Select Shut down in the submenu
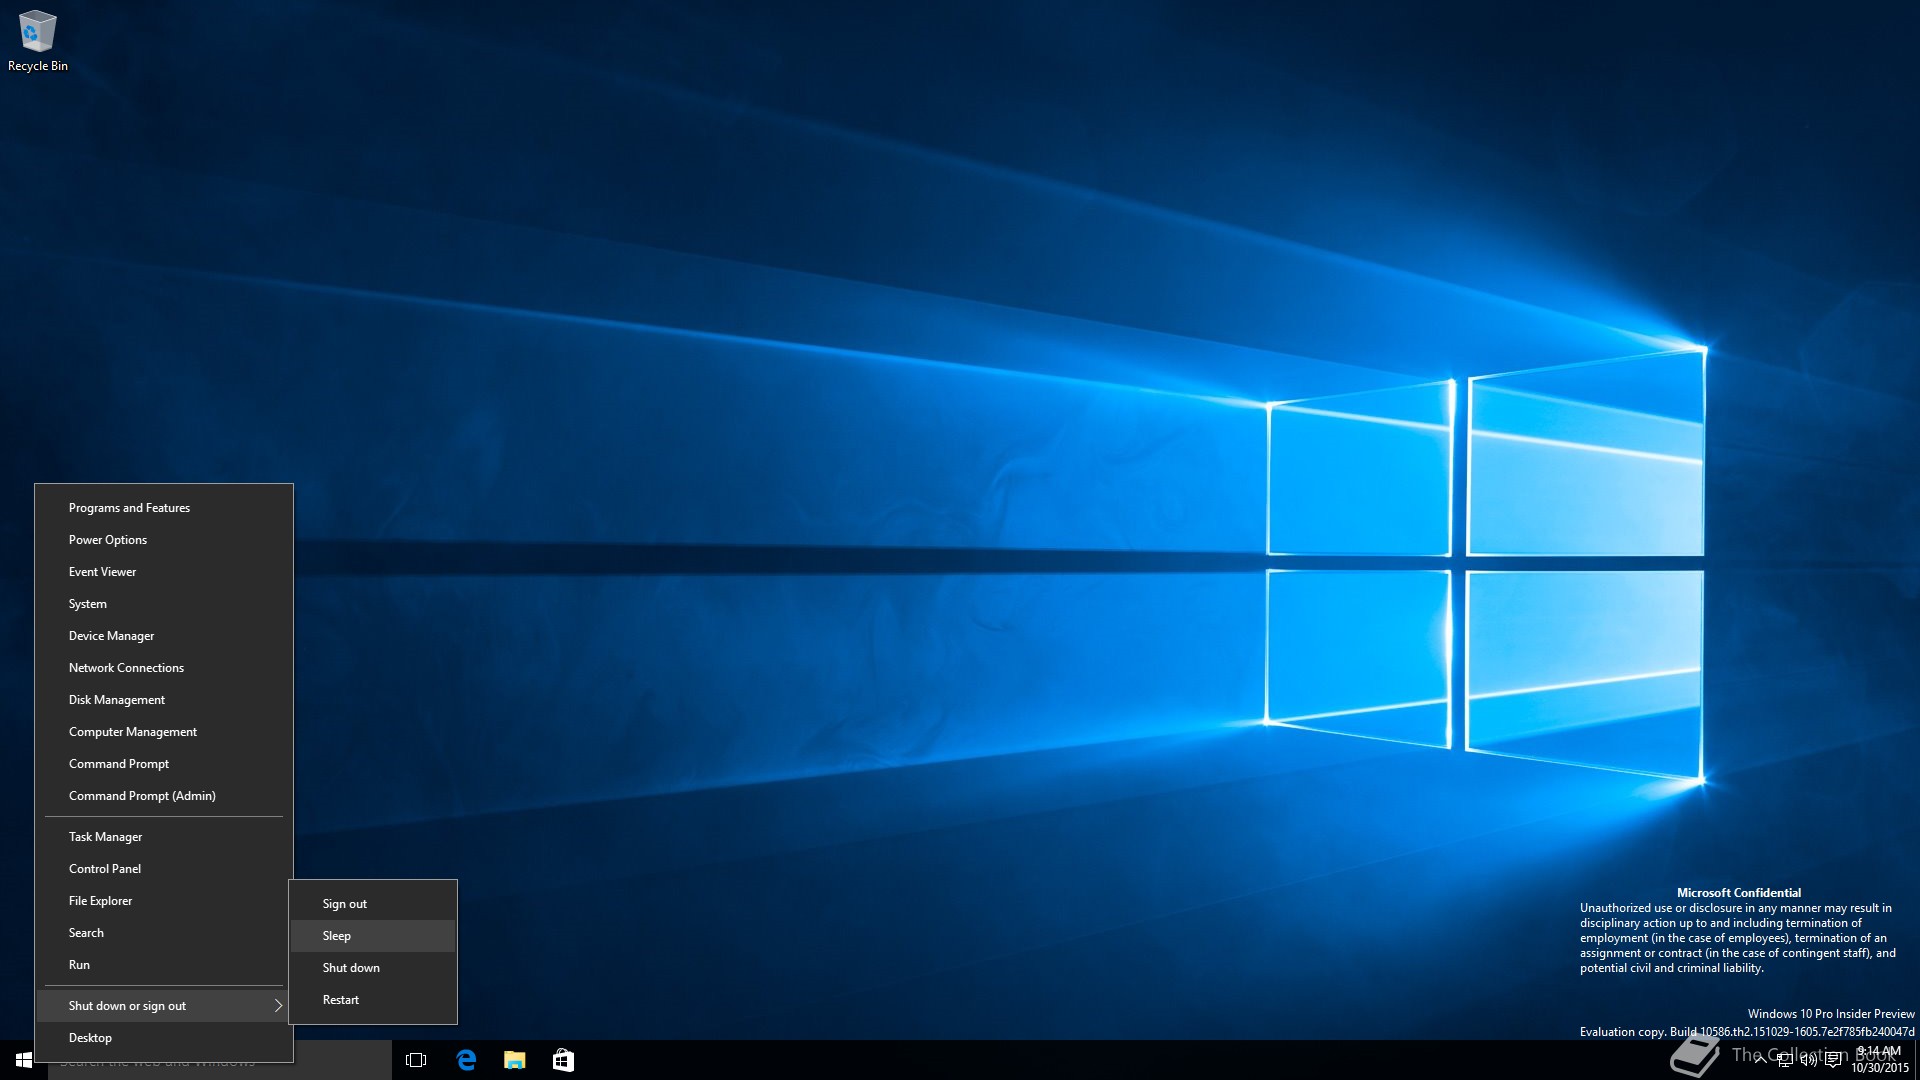This screenshot has width=1920, height=1080. click(373, 968)
